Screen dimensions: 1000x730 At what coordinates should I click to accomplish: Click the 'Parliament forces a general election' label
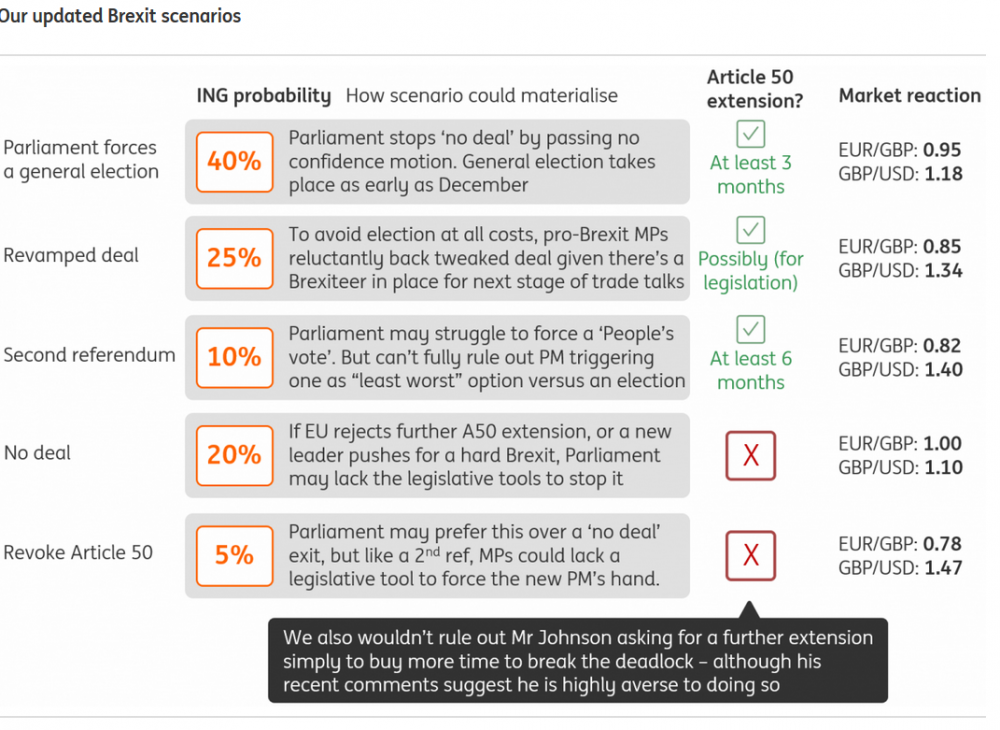coord(81,160)
